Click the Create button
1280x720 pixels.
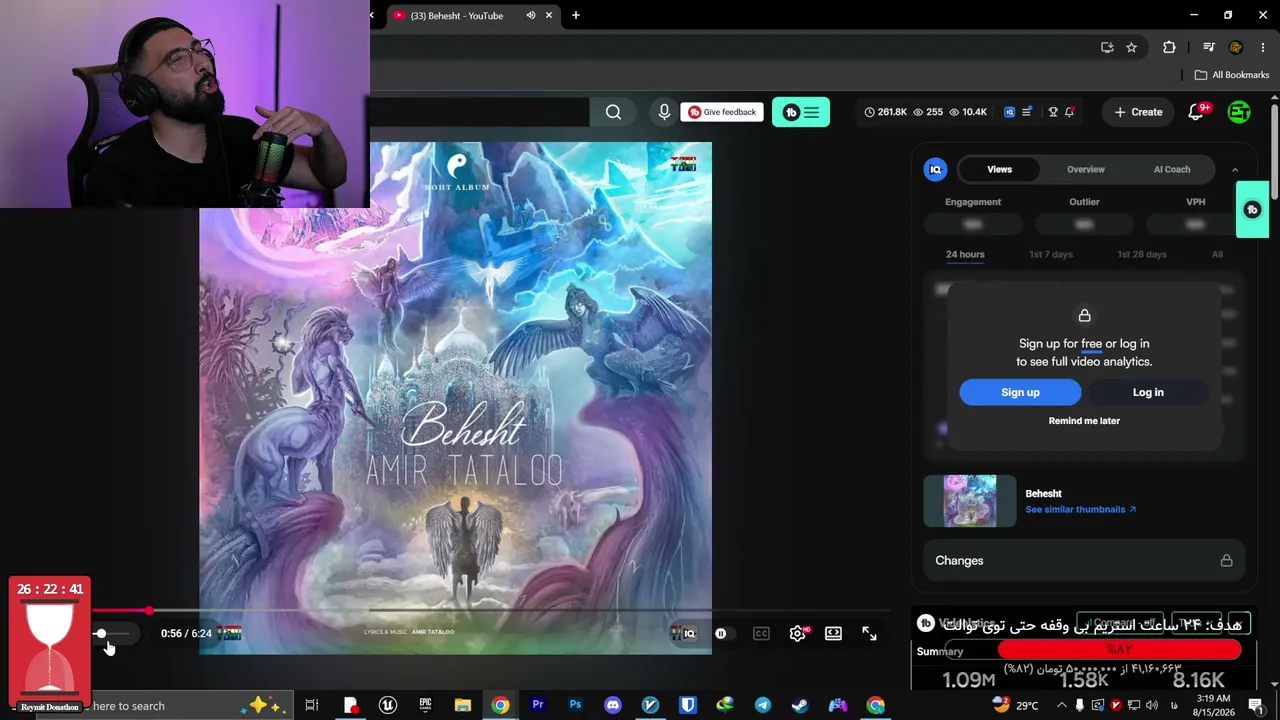(x=1138, y=112)
